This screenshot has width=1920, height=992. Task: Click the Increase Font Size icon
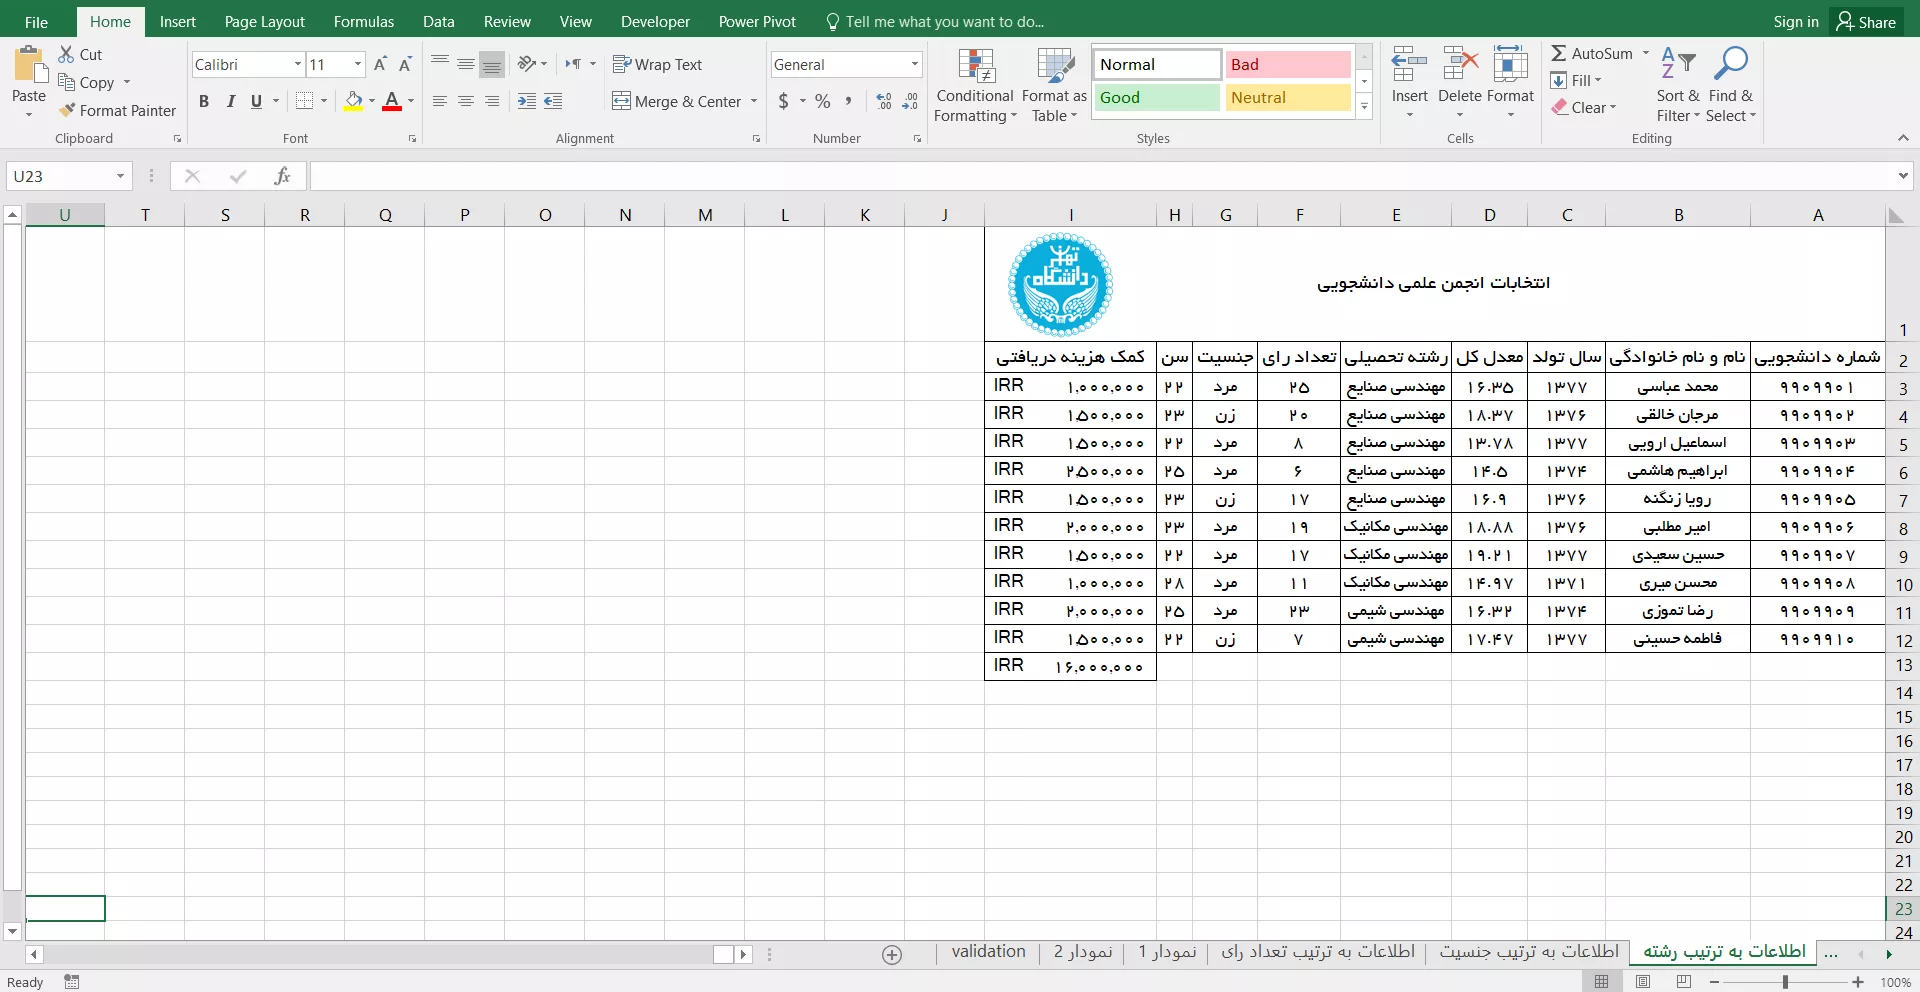coord(380,65)
